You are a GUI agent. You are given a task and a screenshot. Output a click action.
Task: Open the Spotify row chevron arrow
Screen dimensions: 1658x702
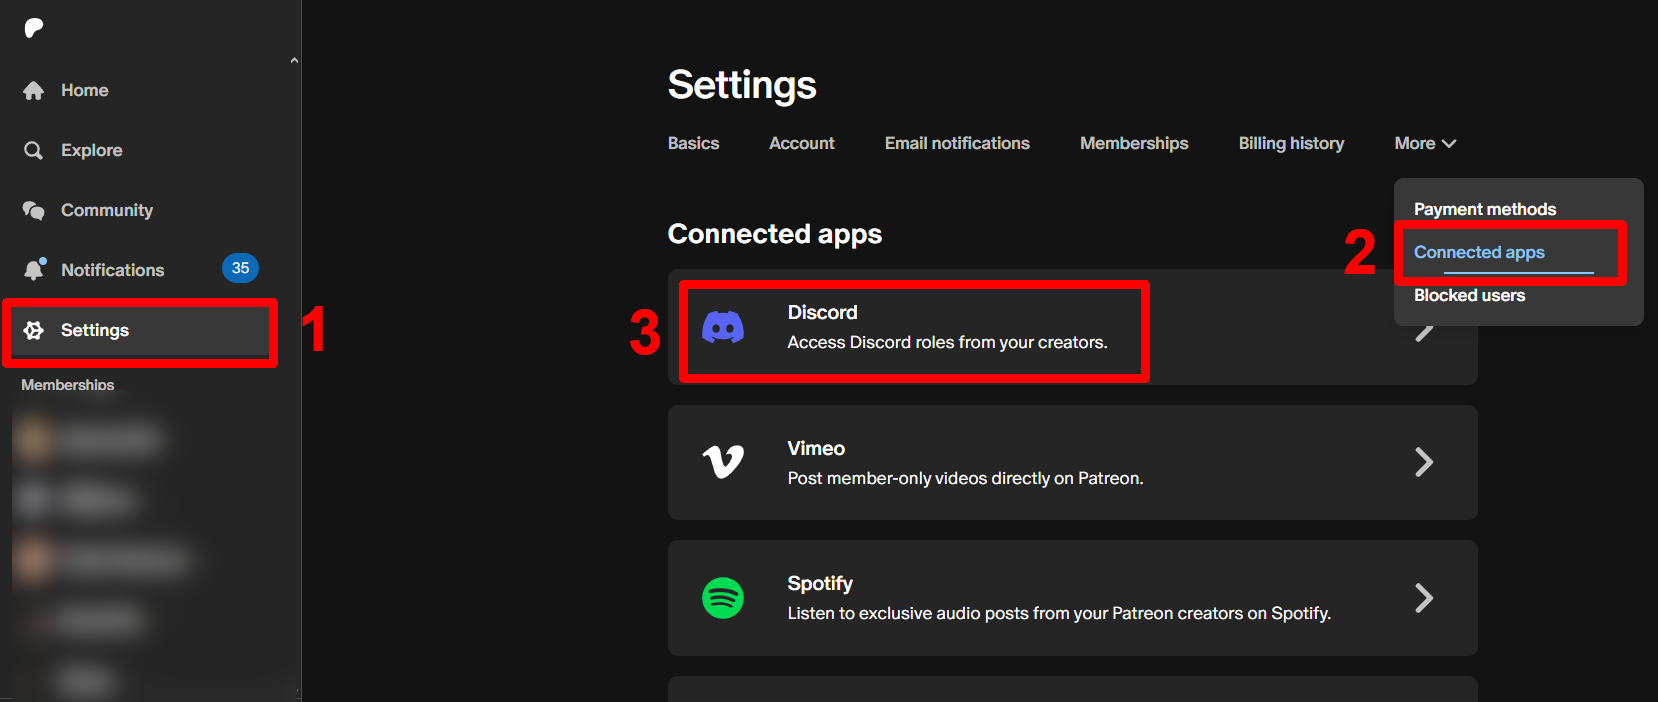pyautogui.click(x=1424, y=598)
